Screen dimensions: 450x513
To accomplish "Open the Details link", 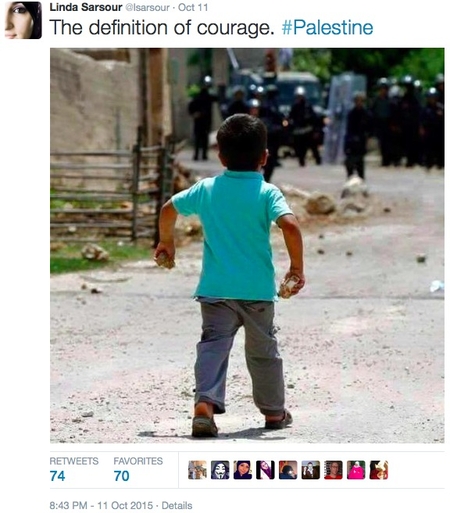I will (177, 505).
